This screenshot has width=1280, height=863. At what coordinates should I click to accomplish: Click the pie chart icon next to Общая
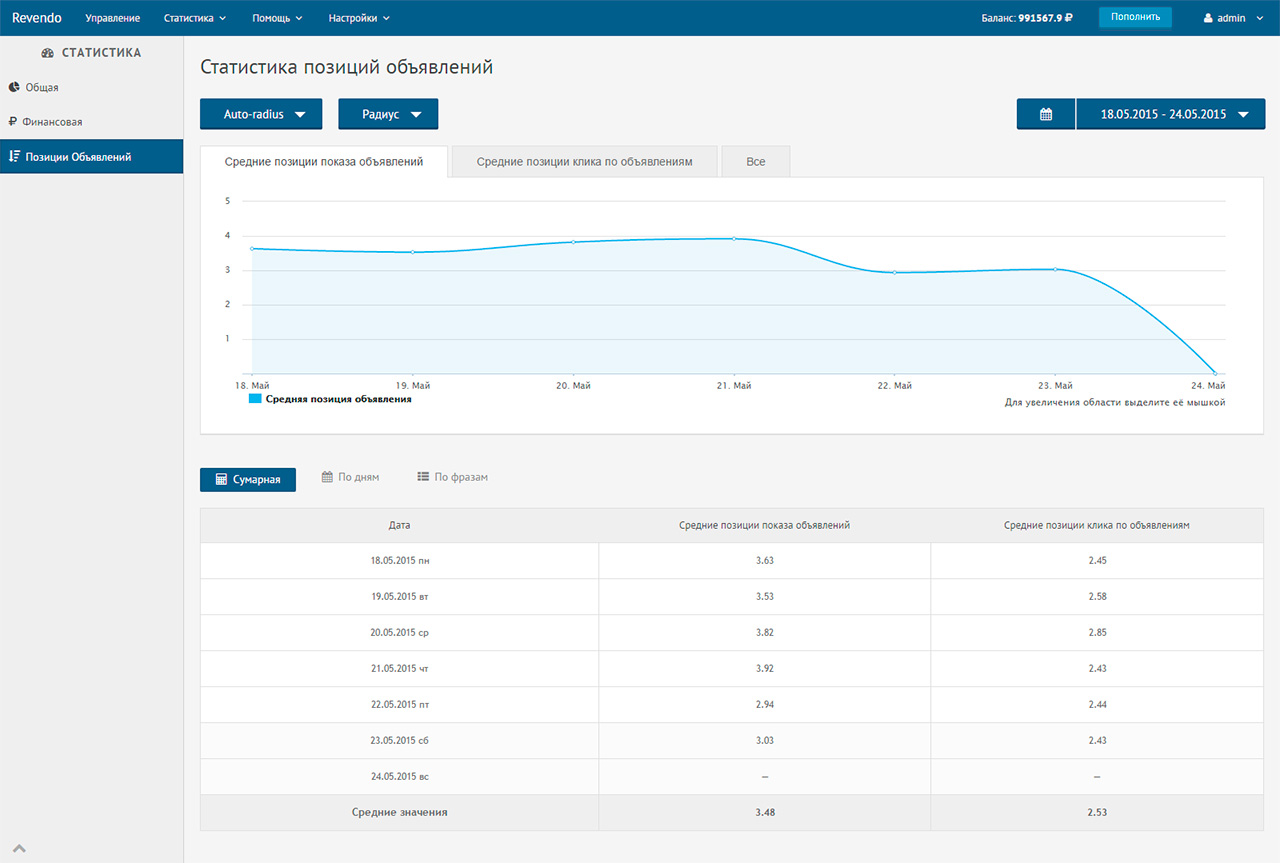click(14, 87)
